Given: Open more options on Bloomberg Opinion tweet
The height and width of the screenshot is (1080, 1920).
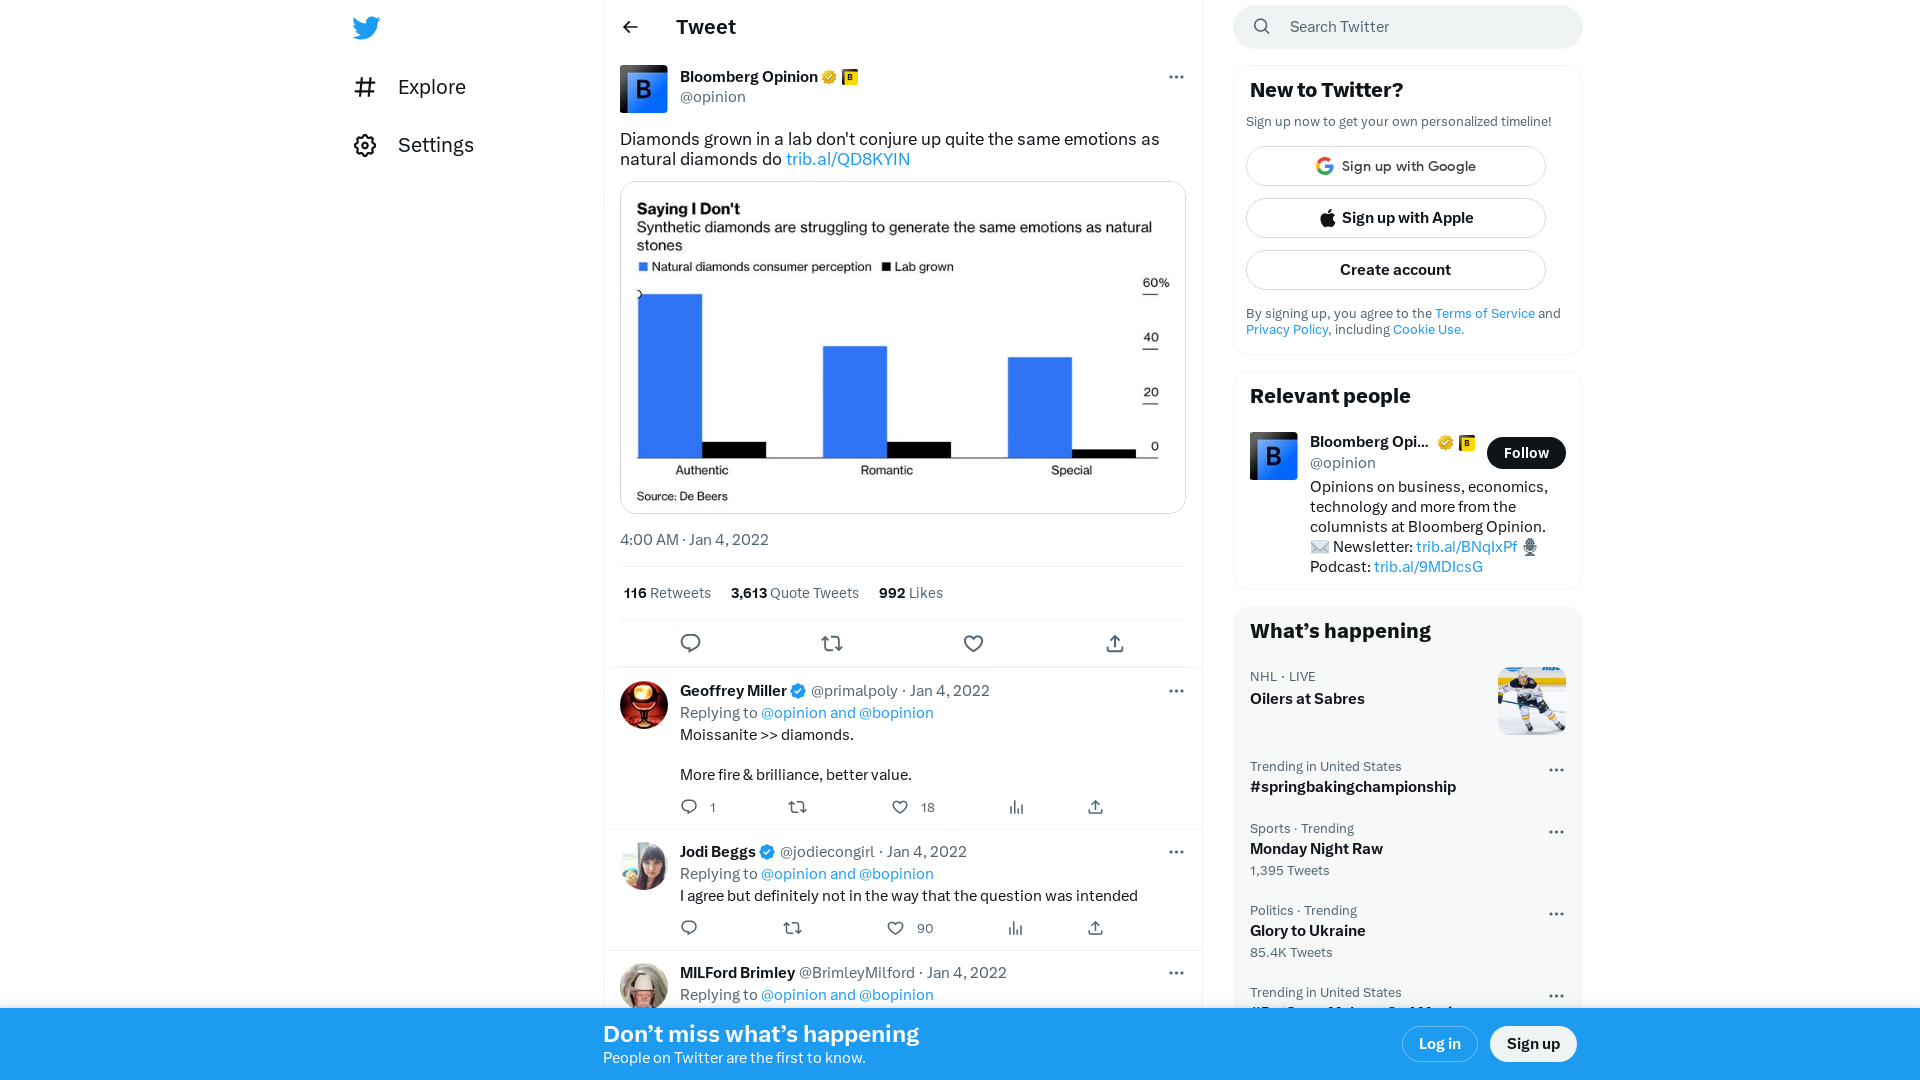Looking at the screenshot, I should [1176, 77].
